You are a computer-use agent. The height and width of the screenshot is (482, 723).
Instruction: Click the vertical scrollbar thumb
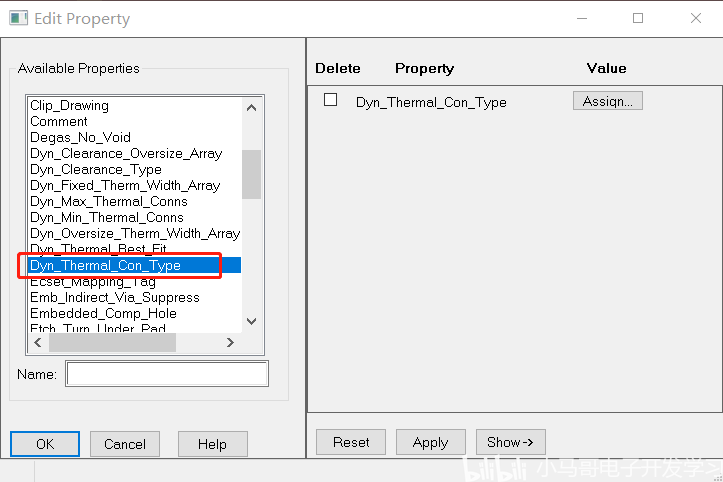tap(251, 175)
